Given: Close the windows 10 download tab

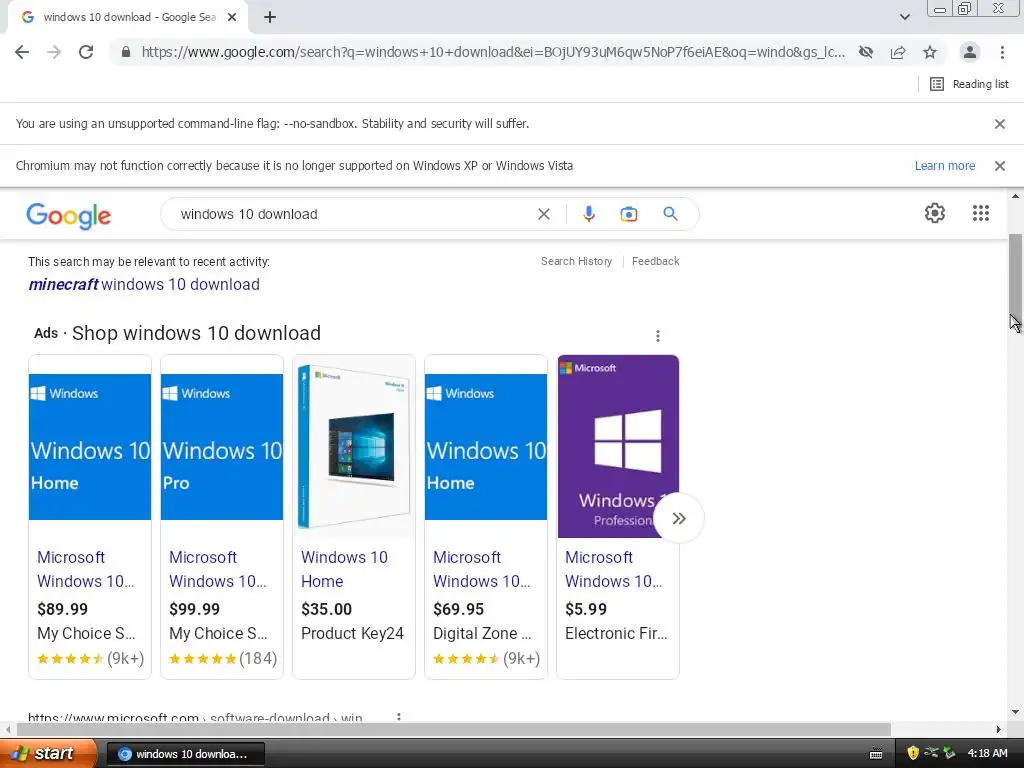Looking at the screenshot, I should [232, 18].
